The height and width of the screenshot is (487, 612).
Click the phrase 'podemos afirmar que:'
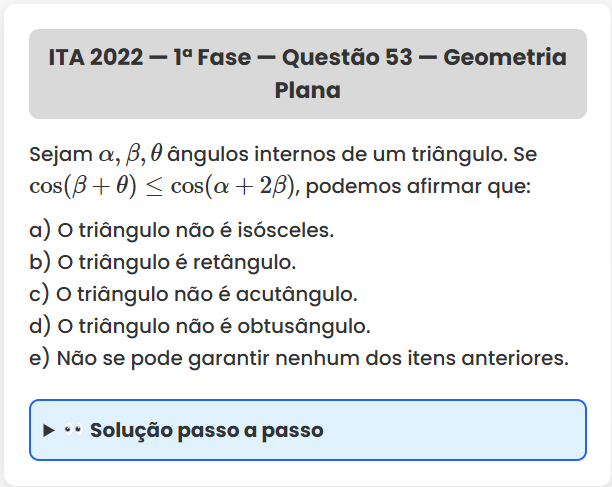click(415, 187)
